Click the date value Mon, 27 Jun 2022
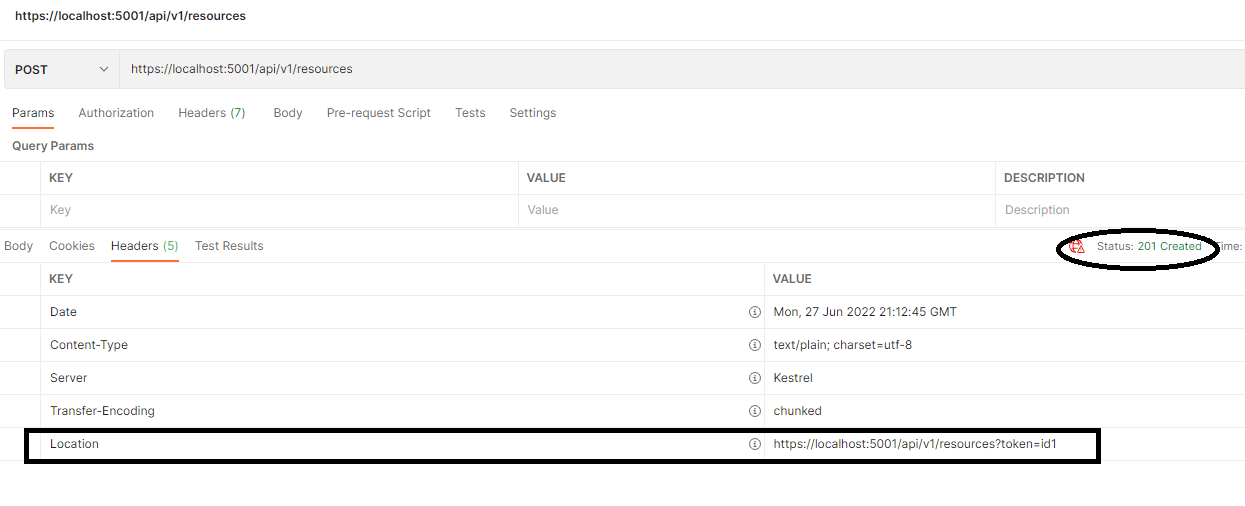Screen dimensions: 1245x506 click(865, 312)
